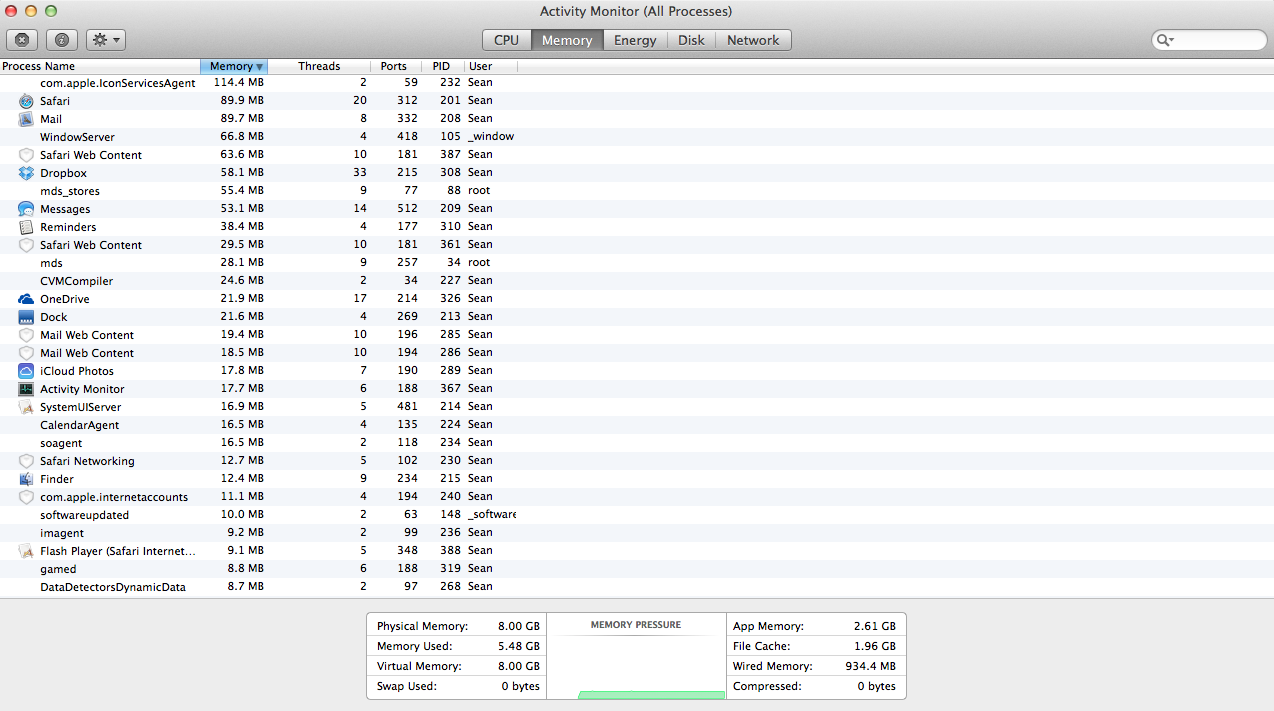
Task: Click the Dock process icon
Action: tap(26, 317)
